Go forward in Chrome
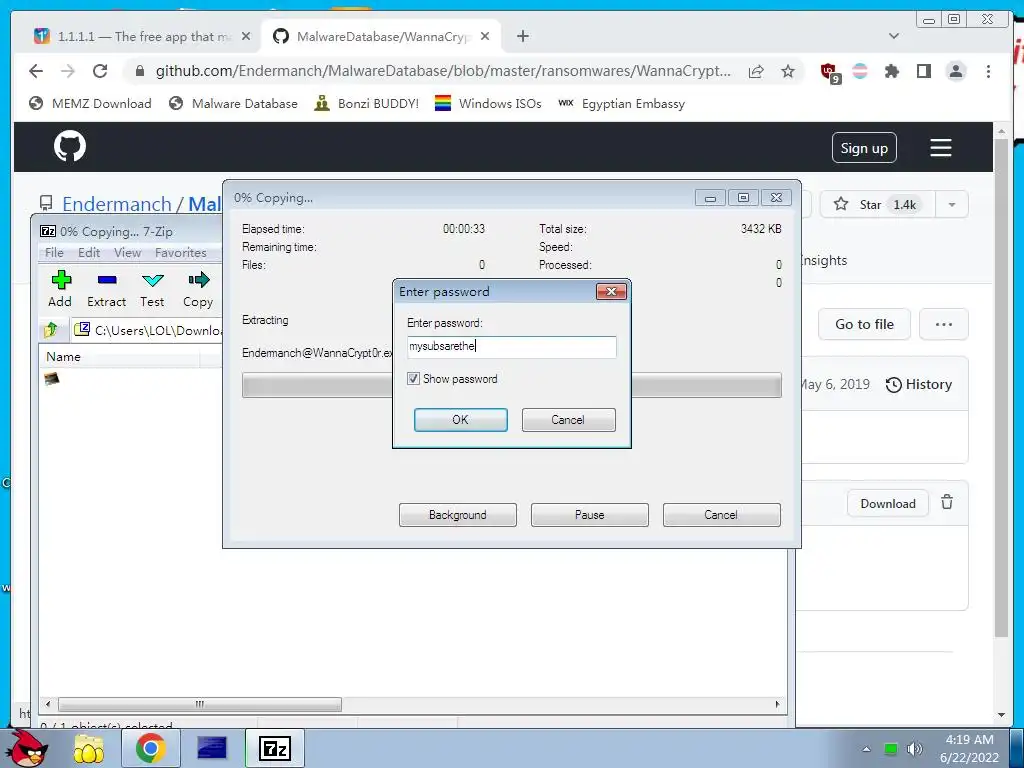The height and width of the screenshot is (768, 1024). [68, 71]
